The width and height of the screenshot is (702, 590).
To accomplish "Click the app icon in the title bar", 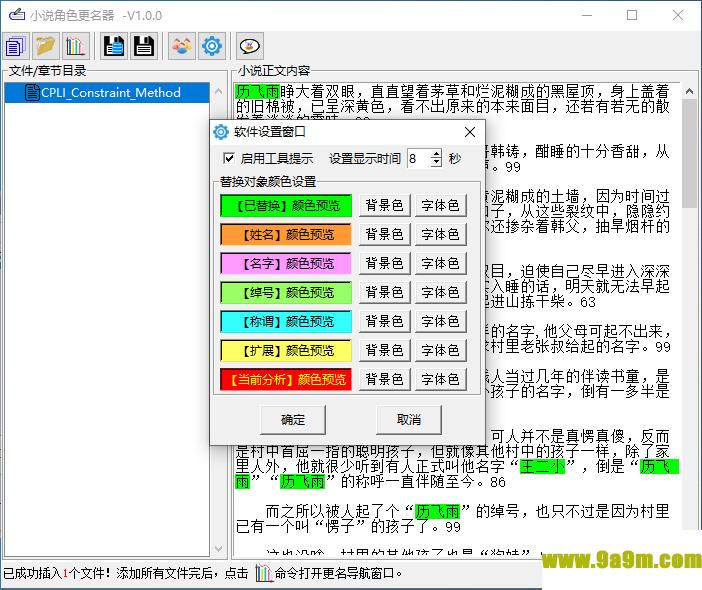I will 17,15.
